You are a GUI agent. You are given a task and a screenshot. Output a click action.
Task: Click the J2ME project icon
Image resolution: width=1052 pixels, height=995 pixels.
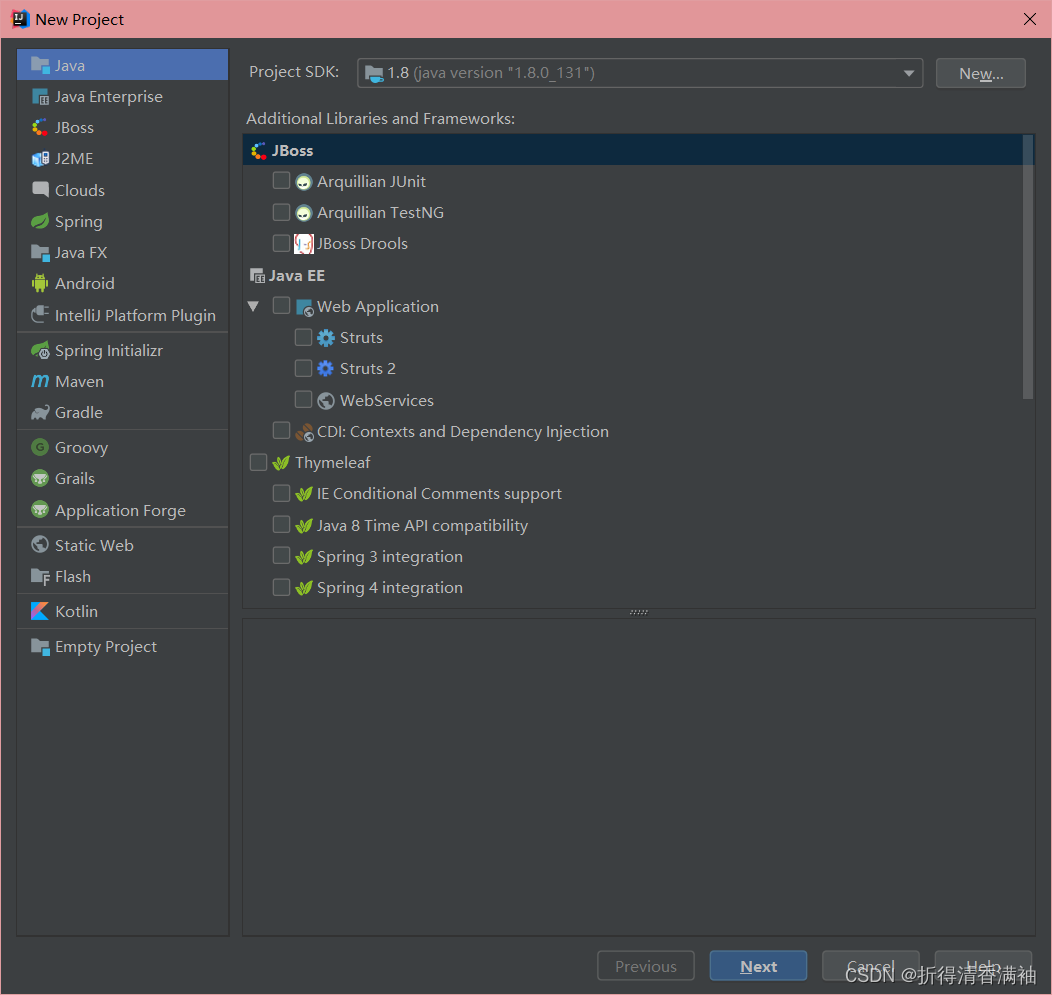point(40,158)
